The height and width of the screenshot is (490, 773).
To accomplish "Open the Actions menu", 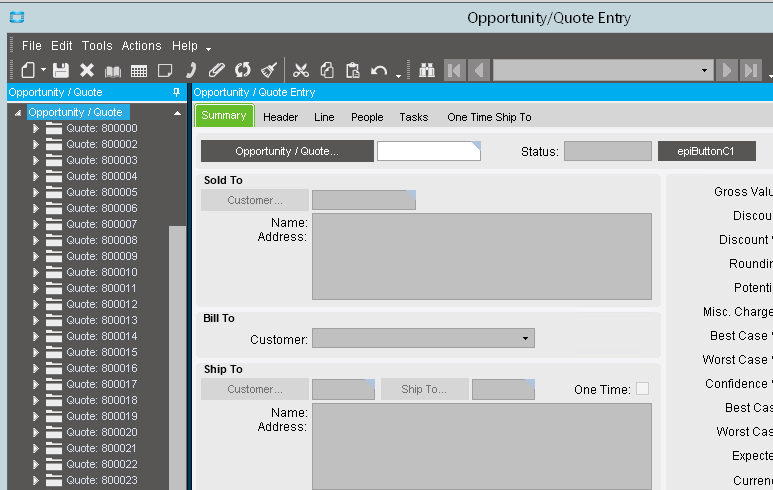I will pos(141,46).
